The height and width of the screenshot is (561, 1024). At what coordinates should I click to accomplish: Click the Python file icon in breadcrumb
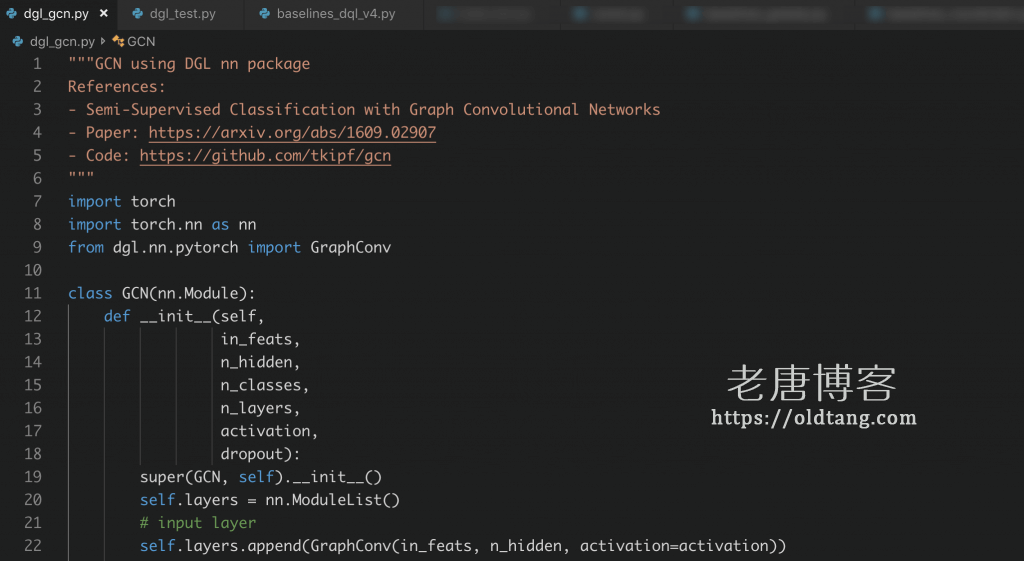tap(17, 42)
